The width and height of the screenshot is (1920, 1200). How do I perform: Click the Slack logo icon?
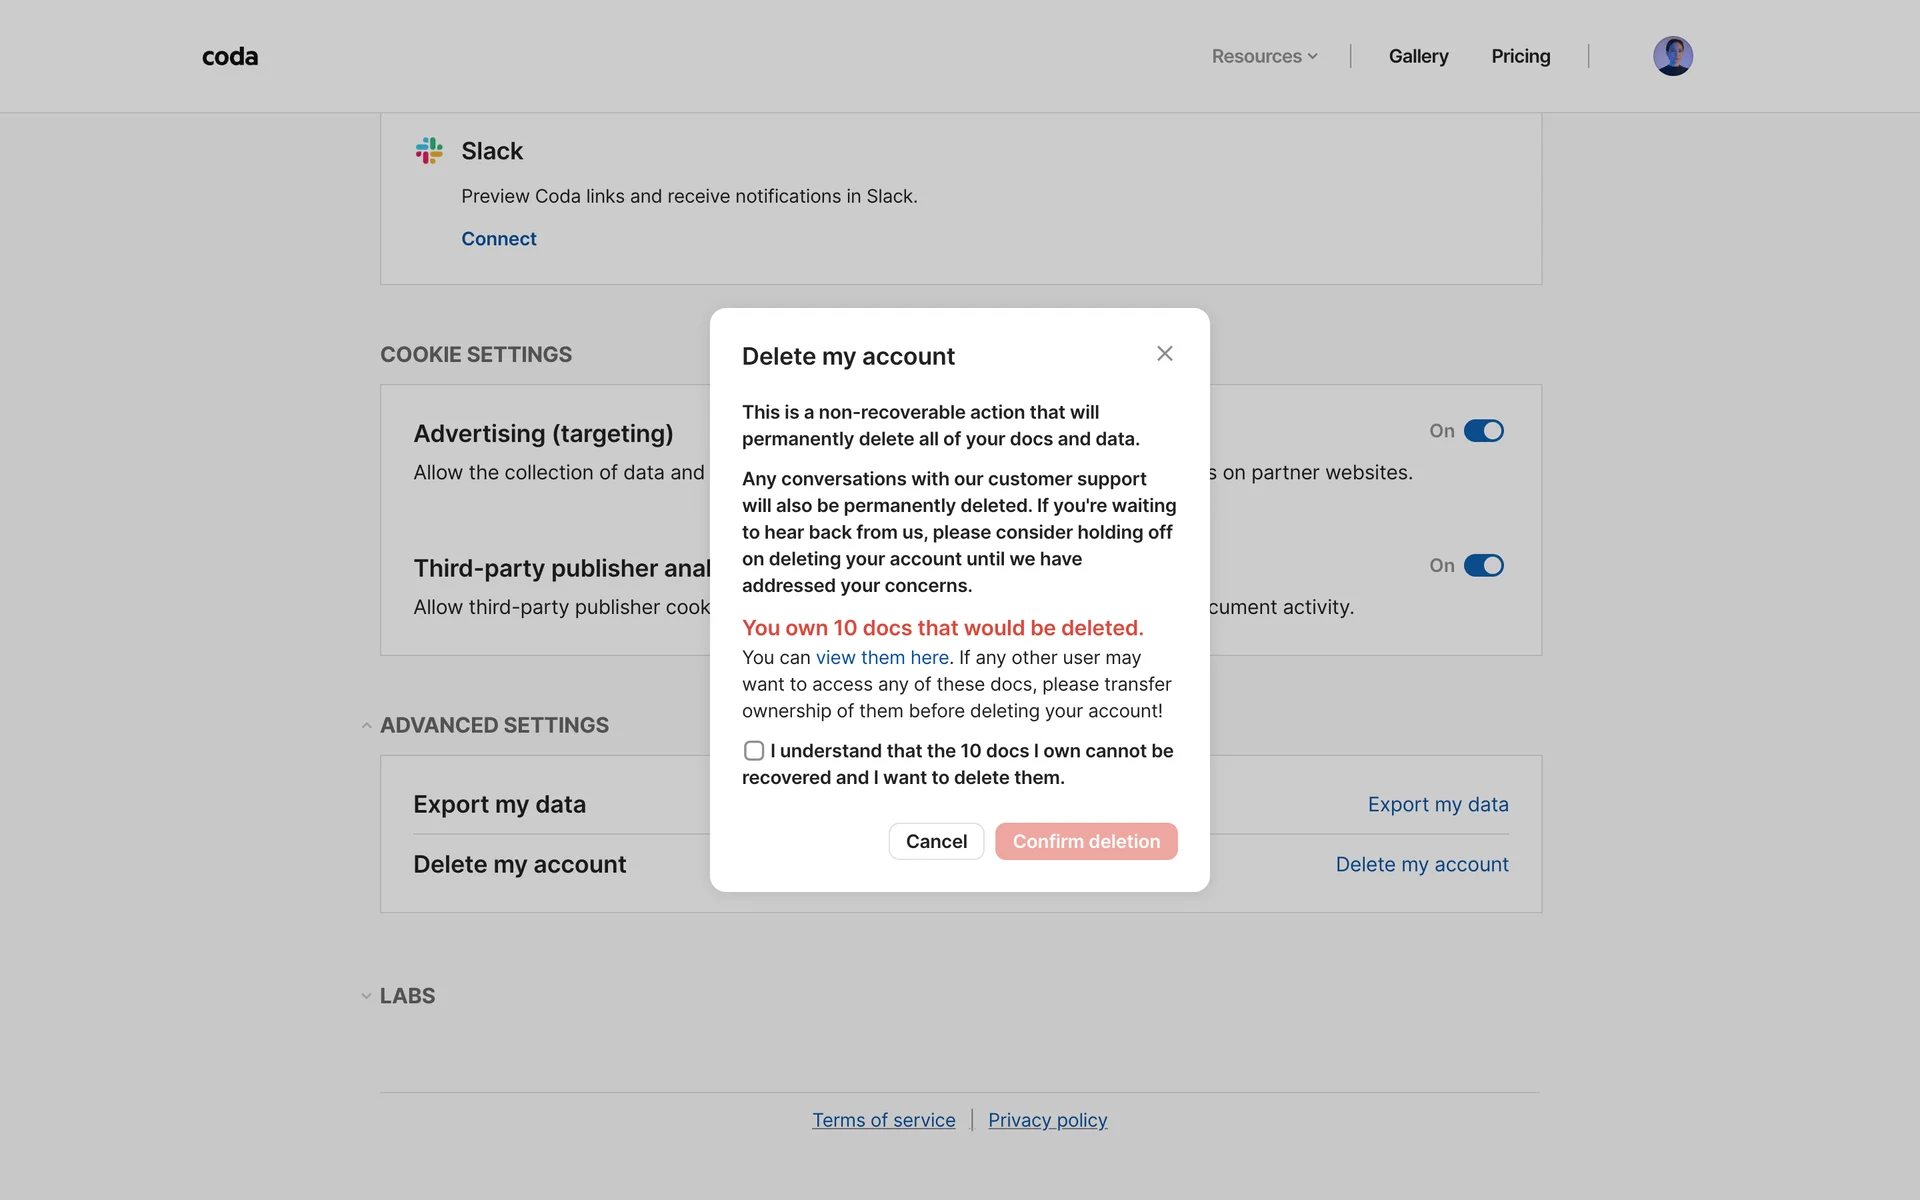click(429, 151)
